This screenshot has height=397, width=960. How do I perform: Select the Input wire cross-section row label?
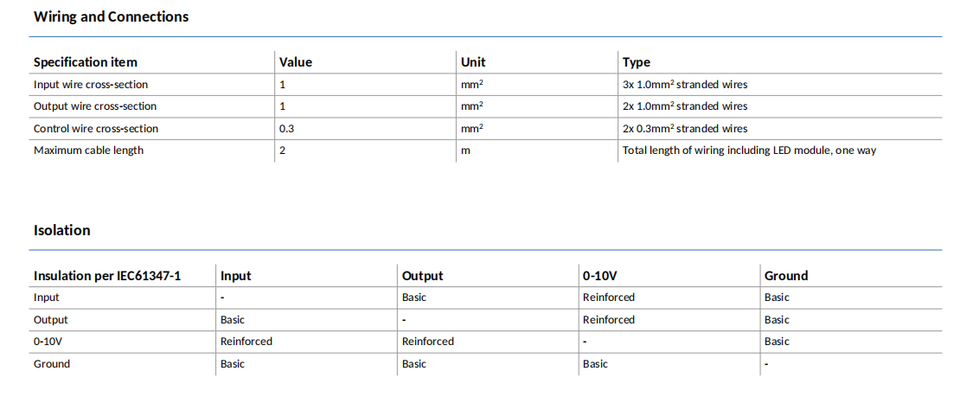[91, 85]
